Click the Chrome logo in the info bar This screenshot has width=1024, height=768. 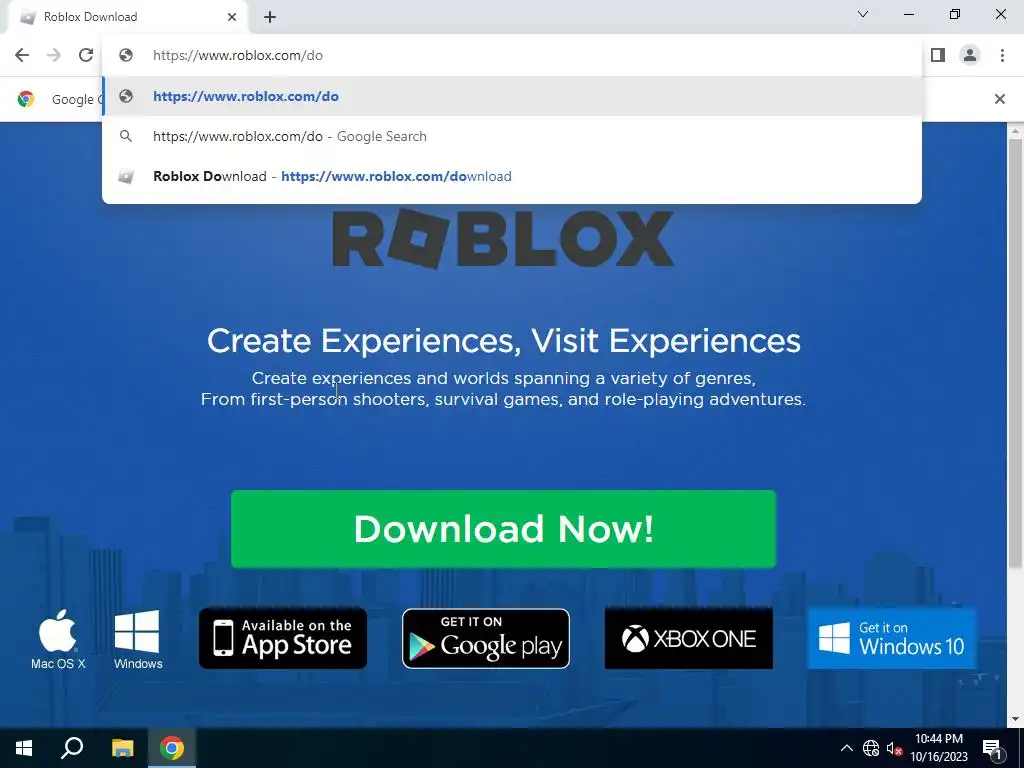click(26, 99)
